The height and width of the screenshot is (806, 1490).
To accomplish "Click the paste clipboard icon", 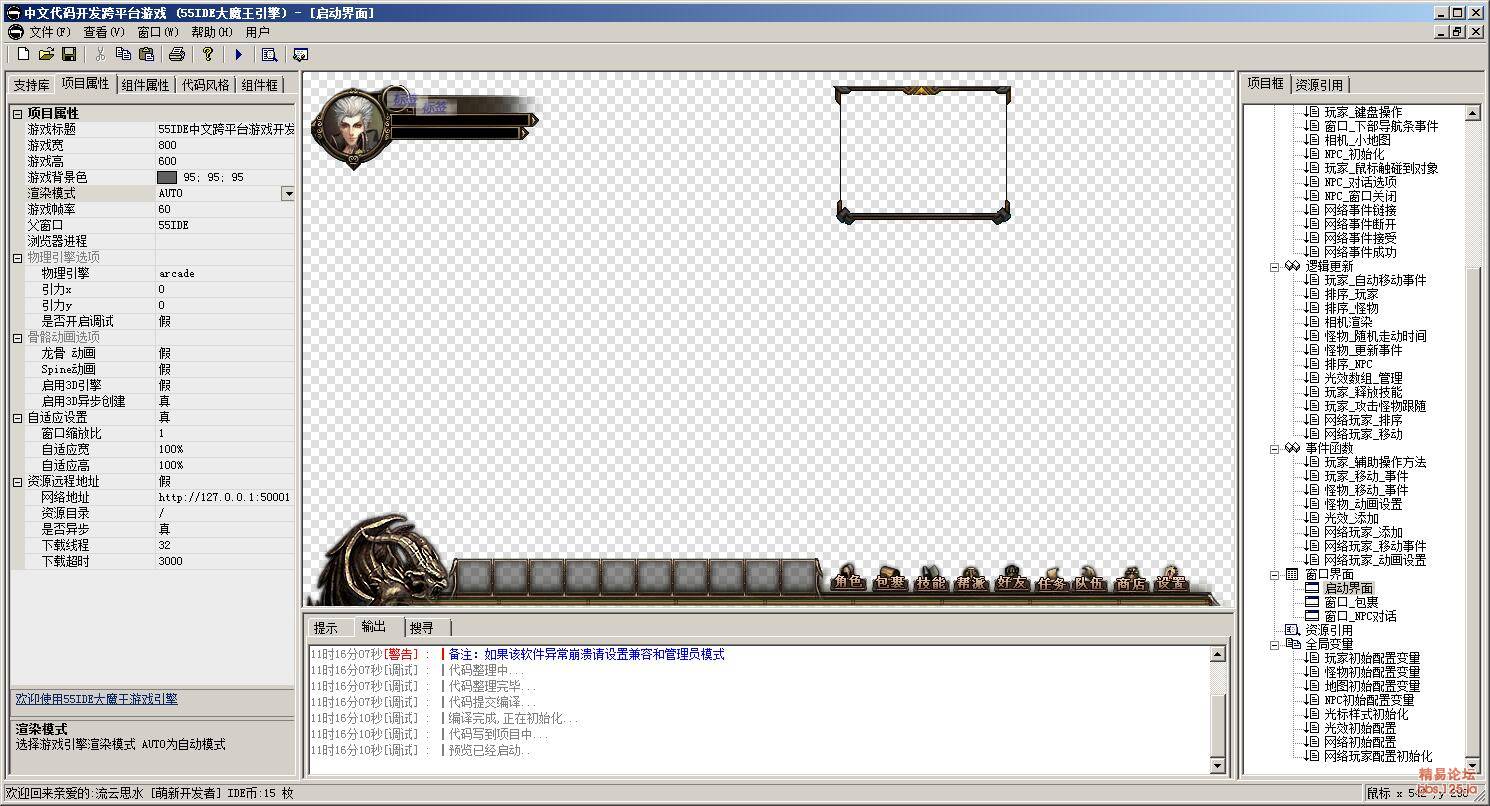I will 146,54.
